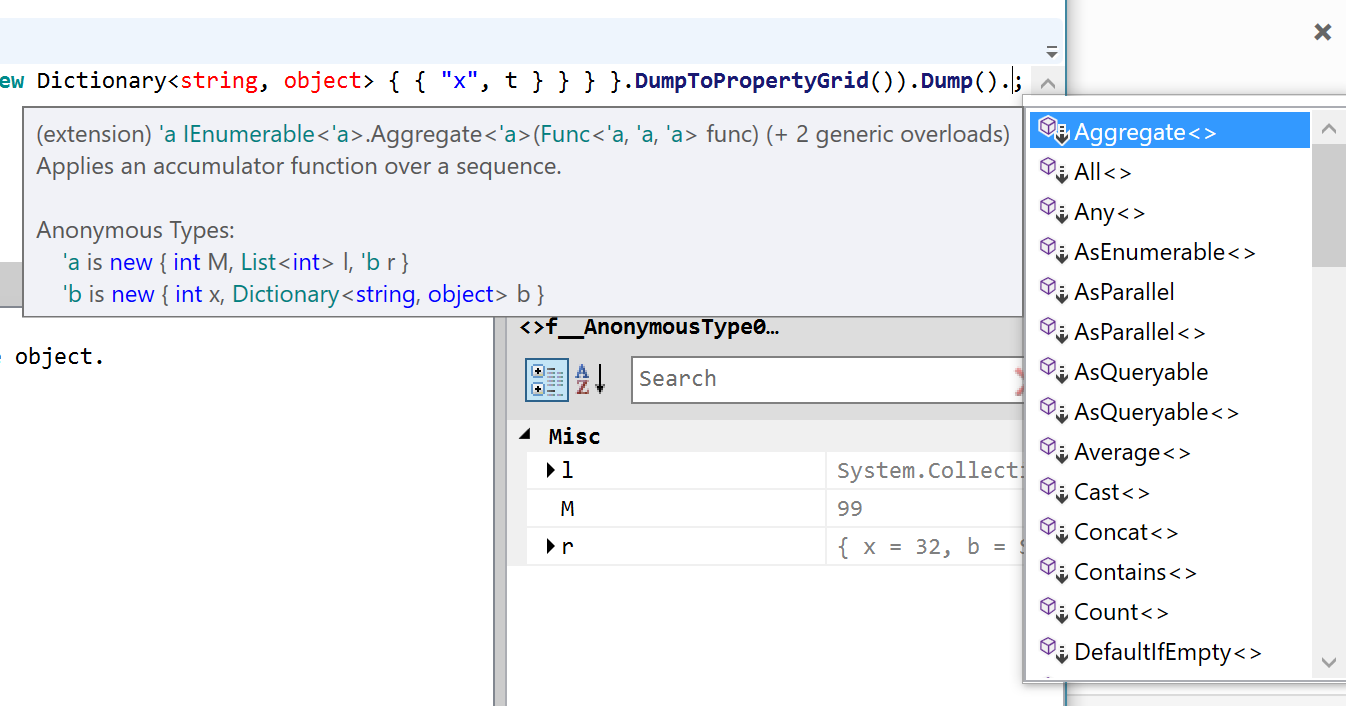Select Cast<> extension method
Image resolution: width=1346 pixels, height=706 pixels.
(x=1169, y=492)
